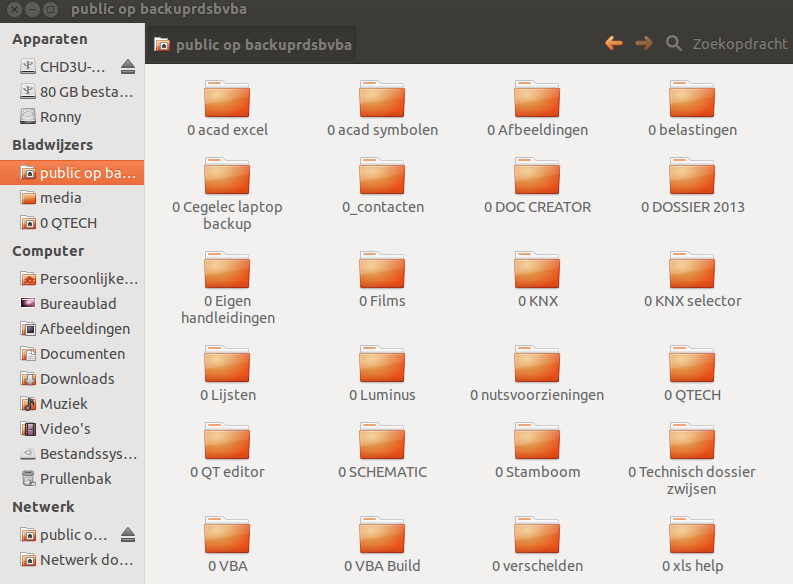Unmount the public network share in Netwerk
The image size is (793, 584).
coord(128,534)
